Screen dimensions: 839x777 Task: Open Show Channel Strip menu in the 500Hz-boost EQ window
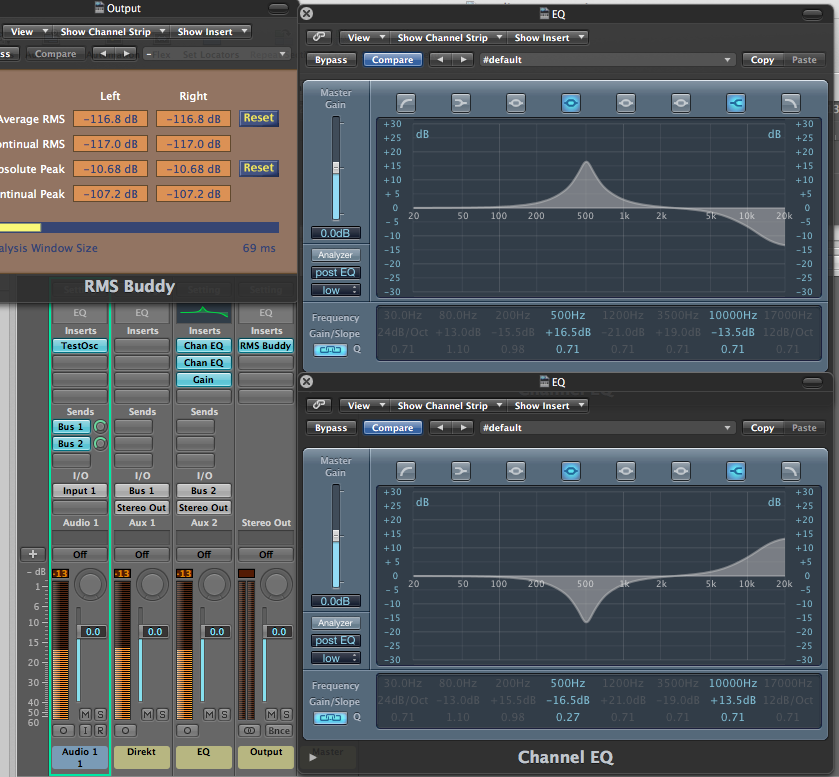tap(448, 38)
